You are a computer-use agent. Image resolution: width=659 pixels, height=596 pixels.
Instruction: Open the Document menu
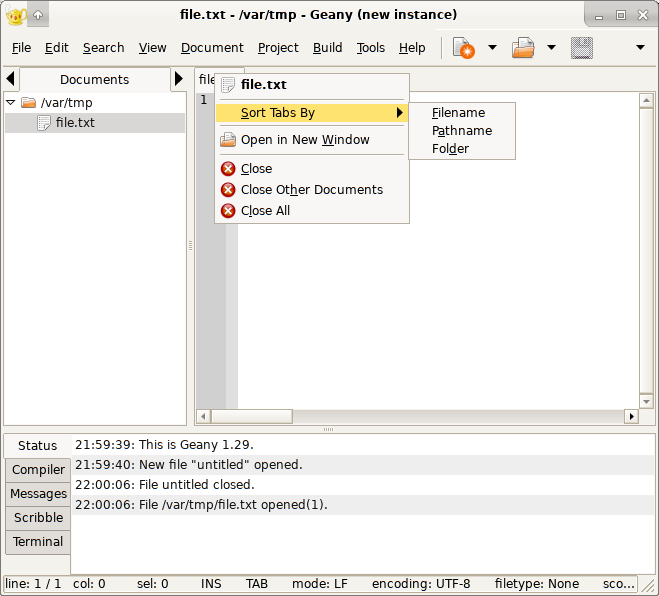(212, 48)
